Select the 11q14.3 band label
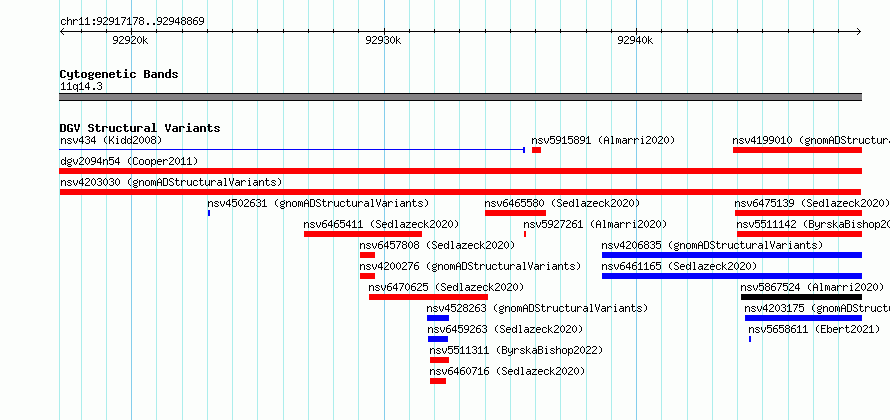 pos(81,86)
